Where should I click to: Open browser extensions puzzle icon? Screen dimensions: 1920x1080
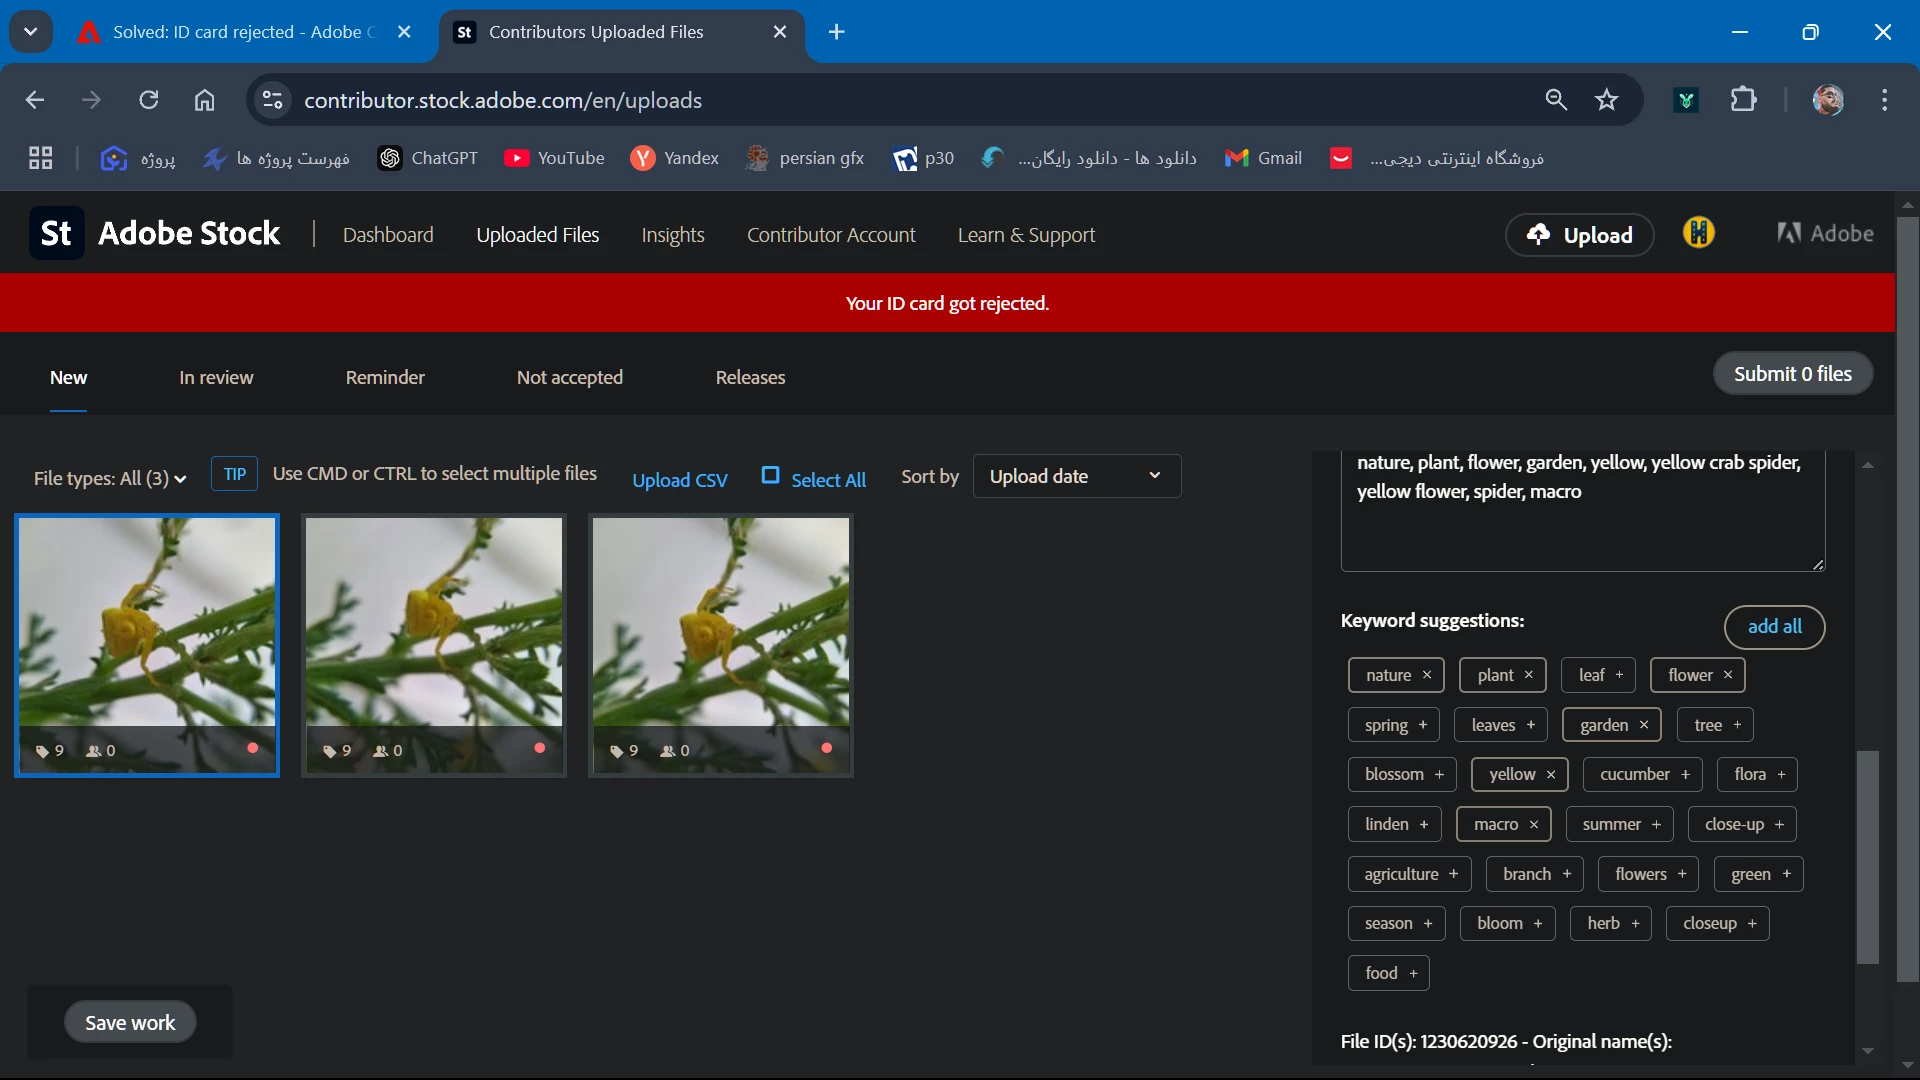pyautogui.click(x=1743, y=100)
